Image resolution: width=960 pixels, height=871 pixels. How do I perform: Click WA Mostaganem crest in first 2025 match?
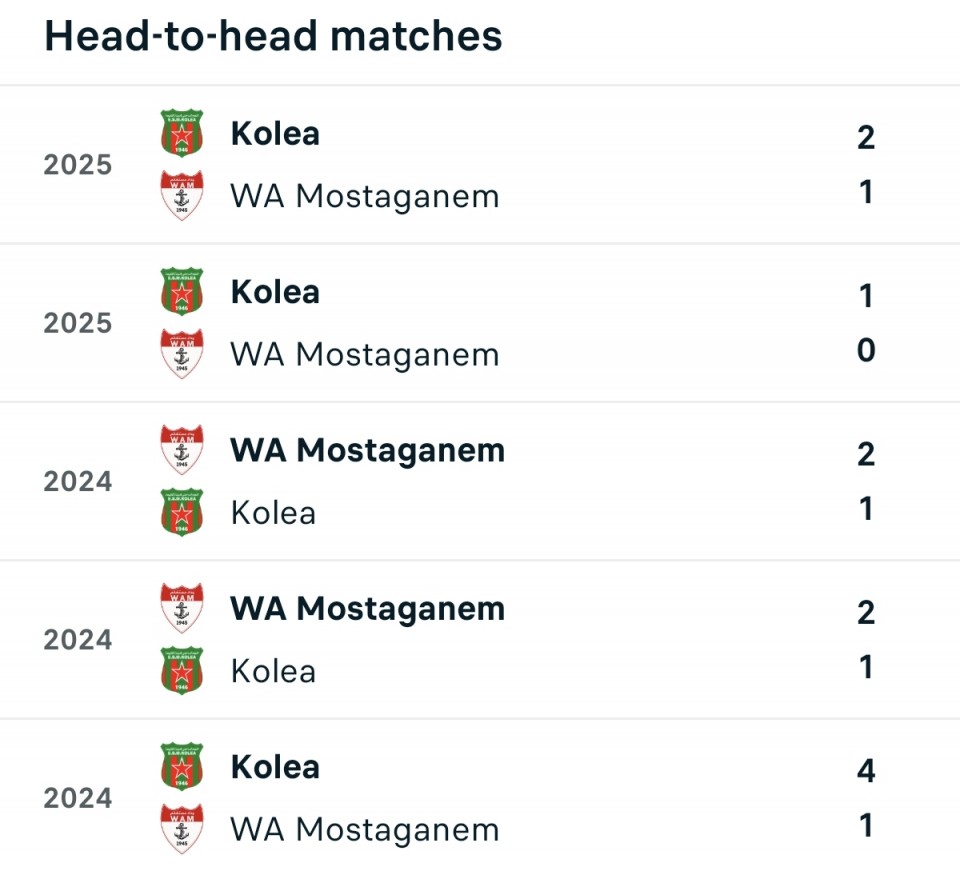[x=182, y=195]
